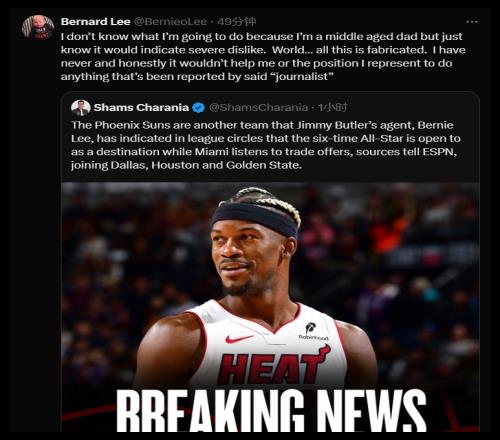Click the player's dark headband in photo

[255, 217]
